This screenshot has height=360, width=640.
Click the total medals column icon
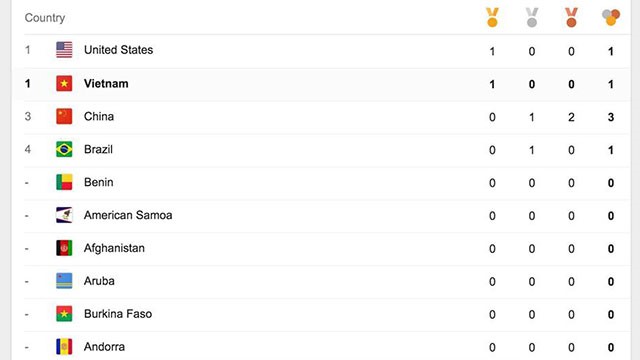click(x=611, y=18)
